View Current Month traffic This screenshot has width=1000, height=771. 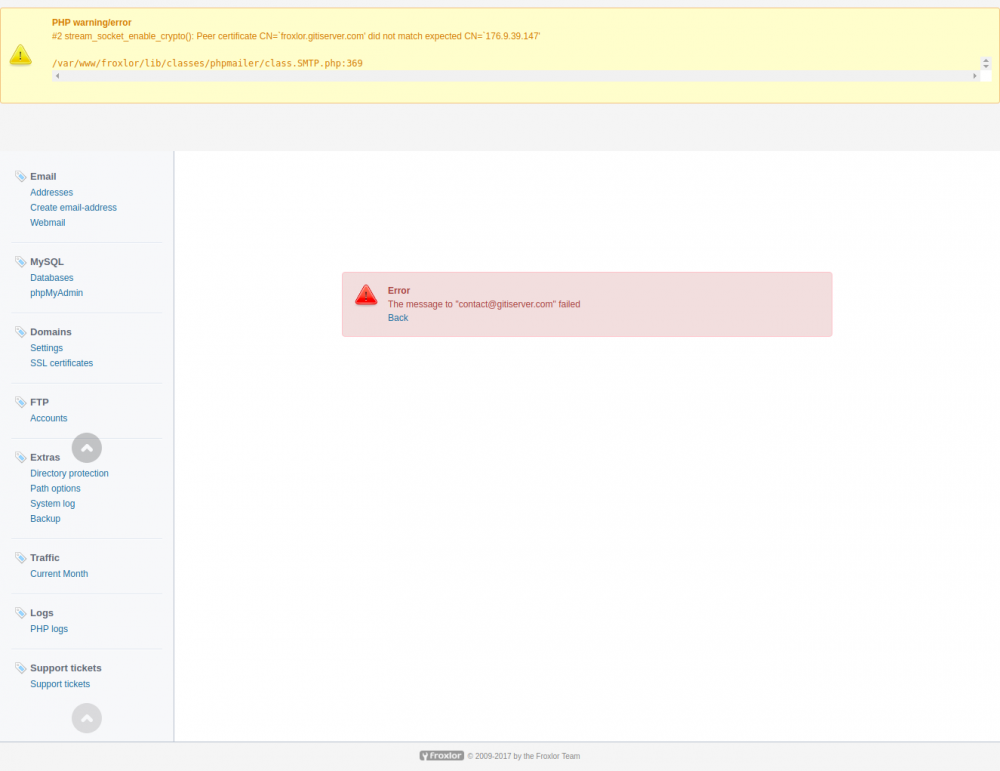pyautogui.click(x=58, y=573)
